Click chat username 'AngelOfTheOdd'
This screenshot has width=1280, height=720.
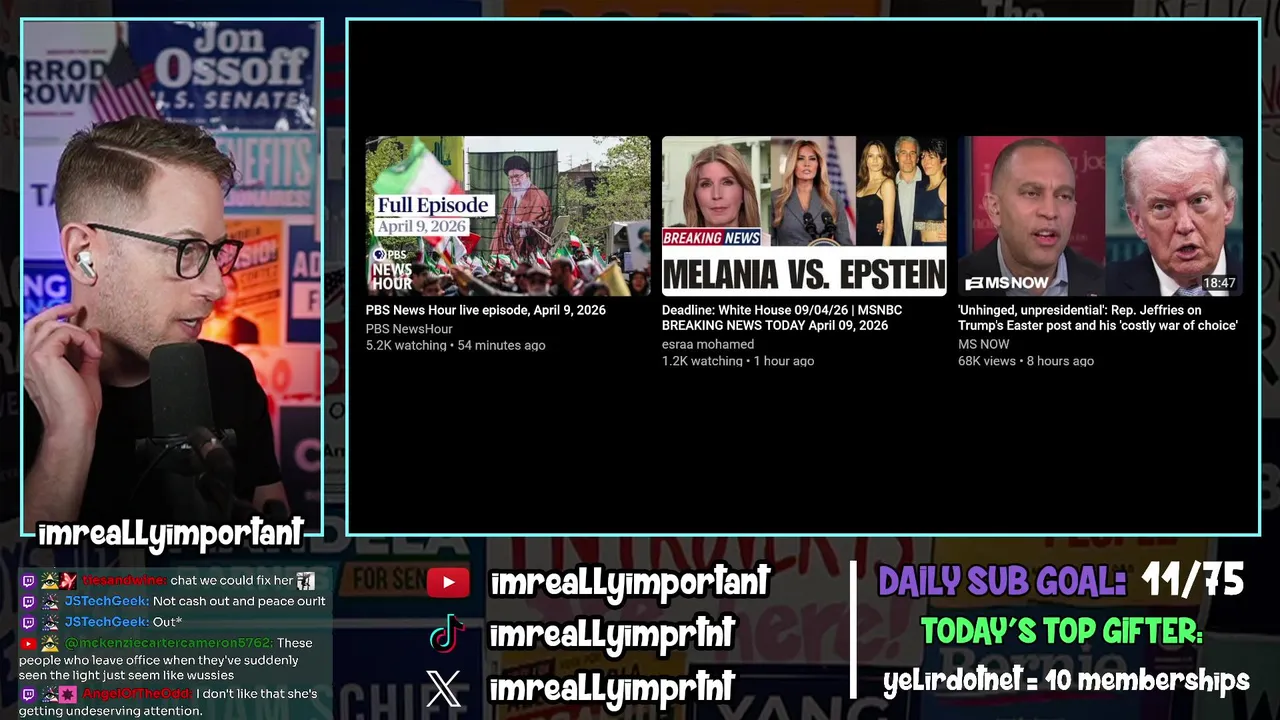(x=137, y=694)
